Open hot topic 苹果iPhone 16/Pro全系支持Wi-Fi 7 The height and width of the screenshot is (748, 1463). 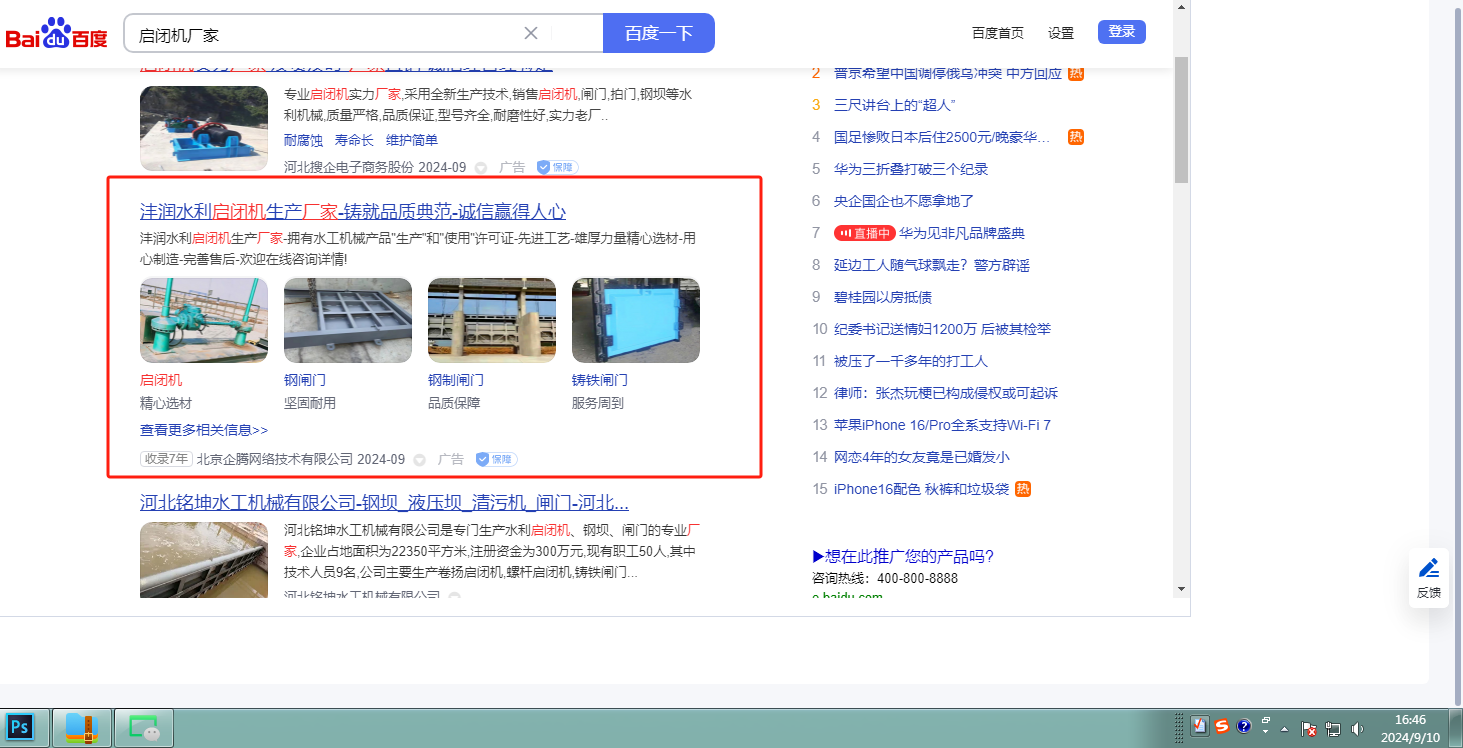[942, 425]
